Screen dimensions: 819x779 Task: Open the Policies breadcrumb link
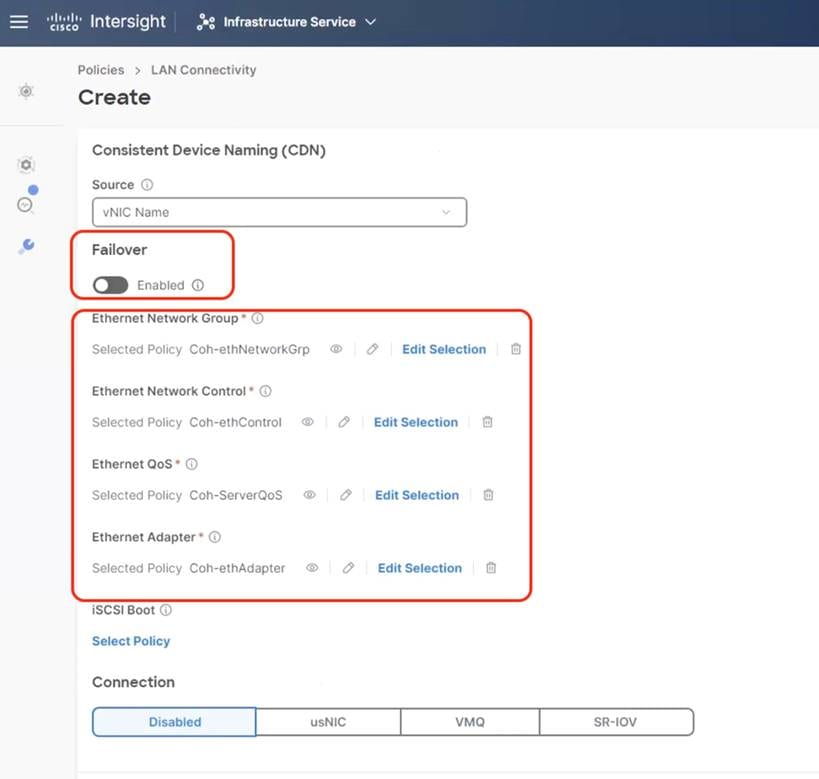pyautogui.click(x=100, y=69)
